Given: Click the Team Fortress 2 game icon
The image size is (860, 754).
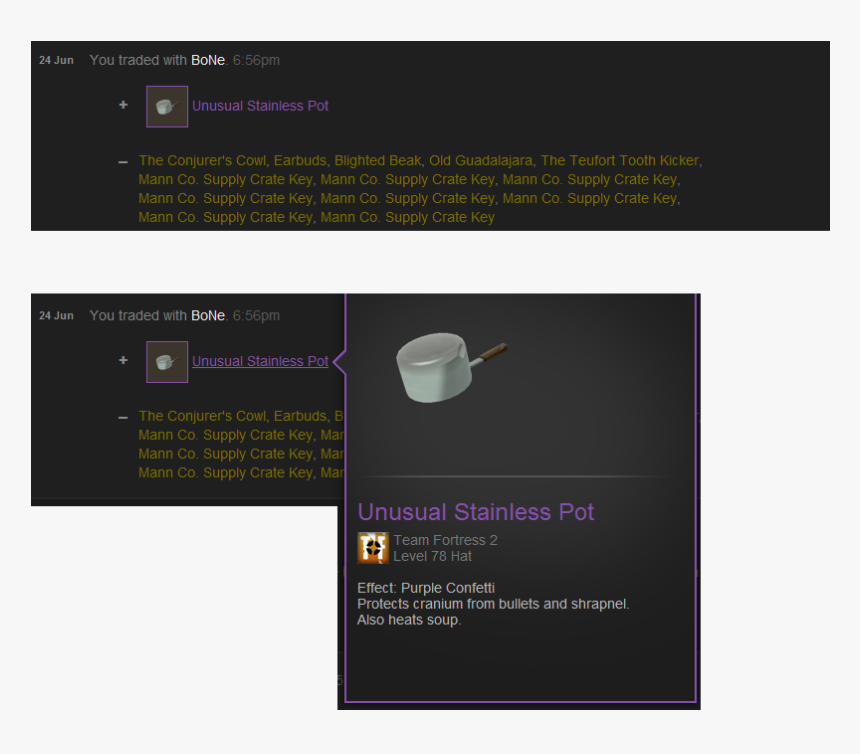Looking at the screenshot, I should click(373, 548).
